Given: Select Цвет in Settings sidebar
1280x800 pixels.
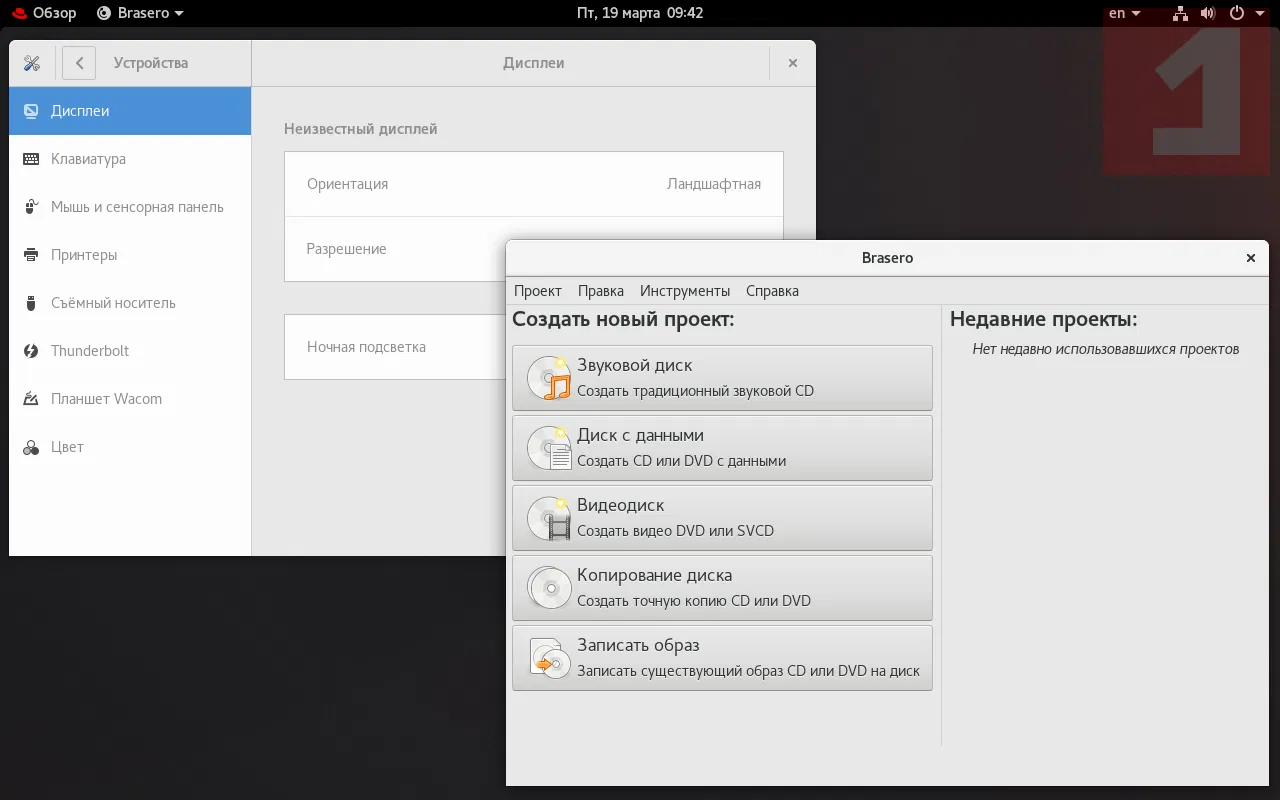Looking at the screenshot, I should point(130,447).
